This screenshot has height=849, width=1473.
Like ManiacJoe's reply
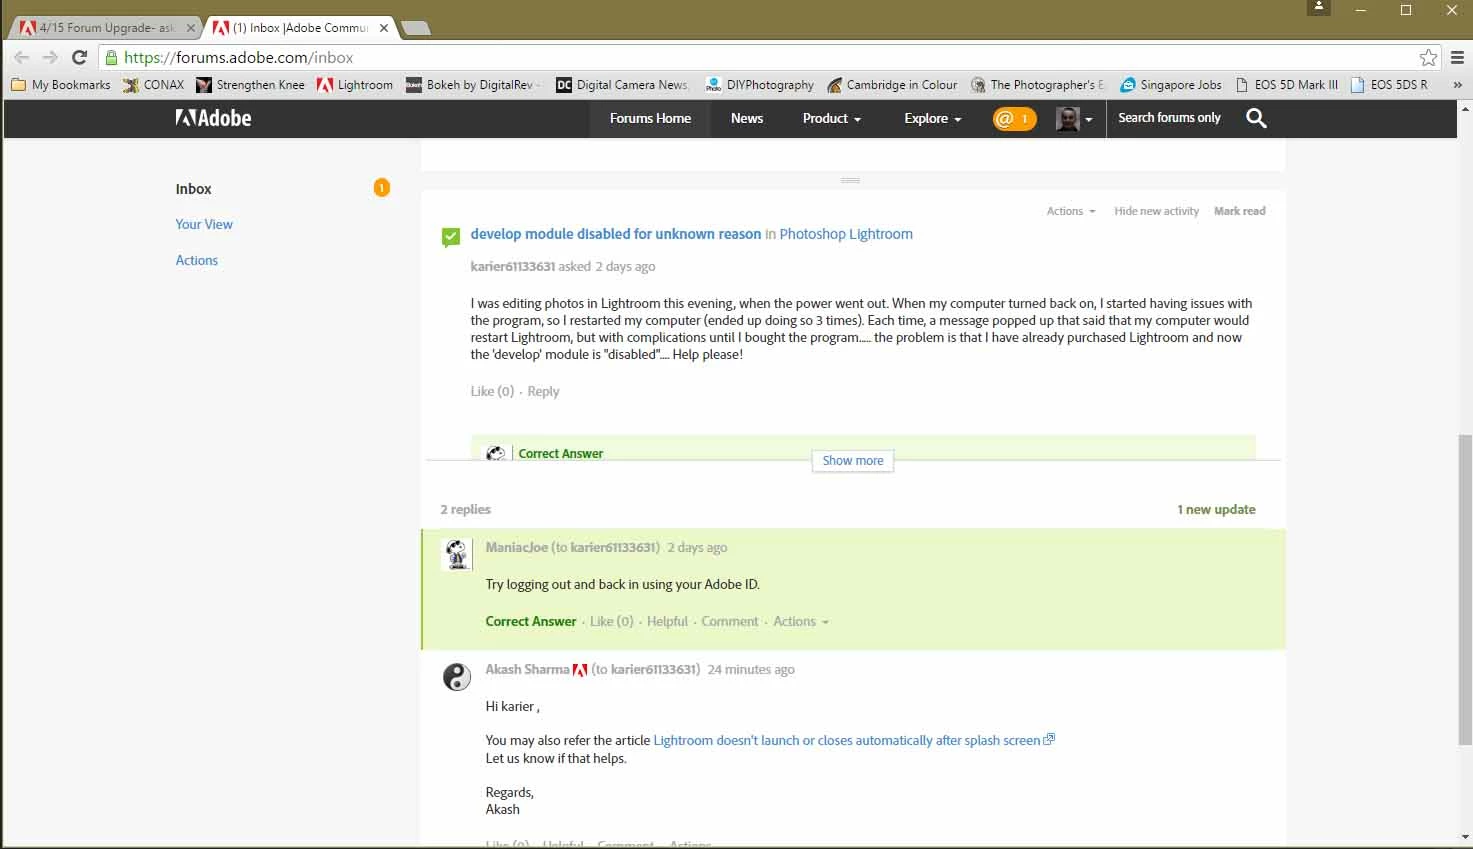point(611,621)
